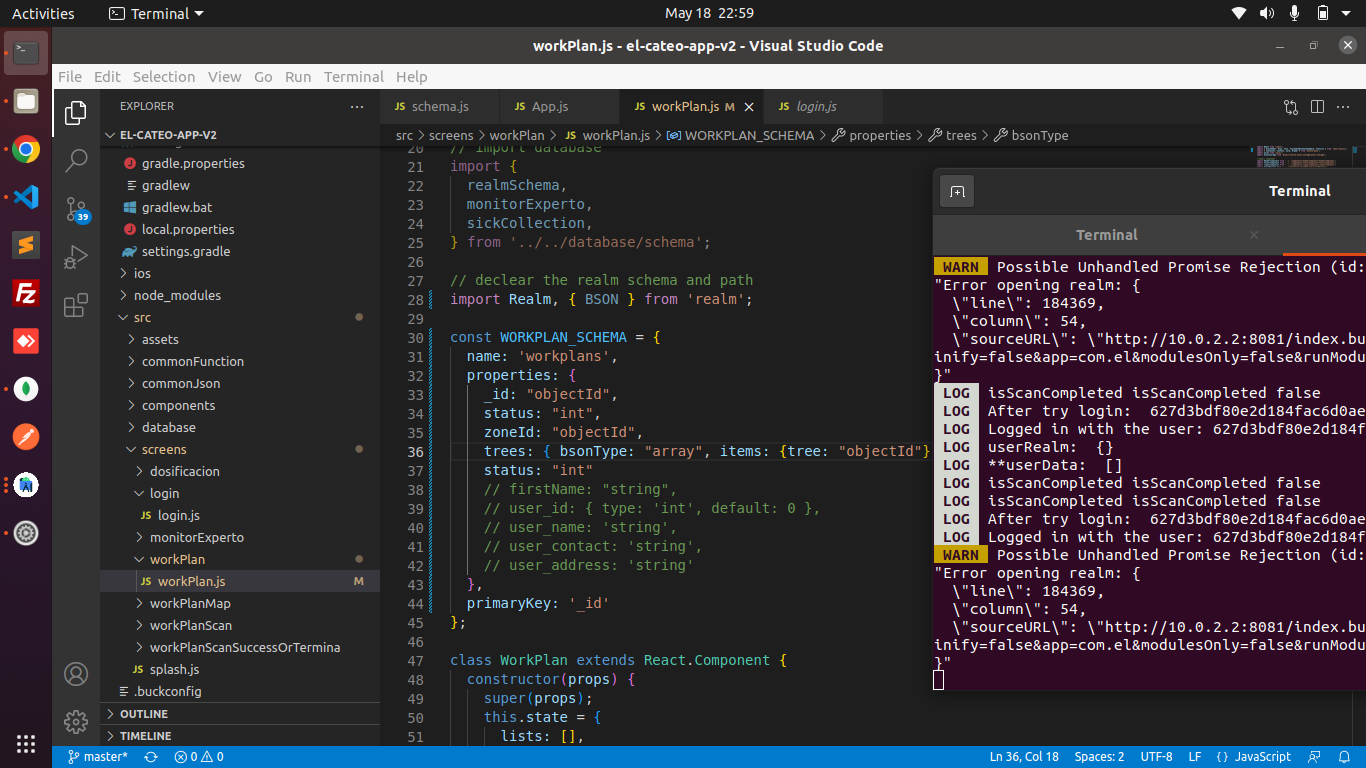Open a new terminal with the plus icon

pyautogui.click(x=957, y=190)
